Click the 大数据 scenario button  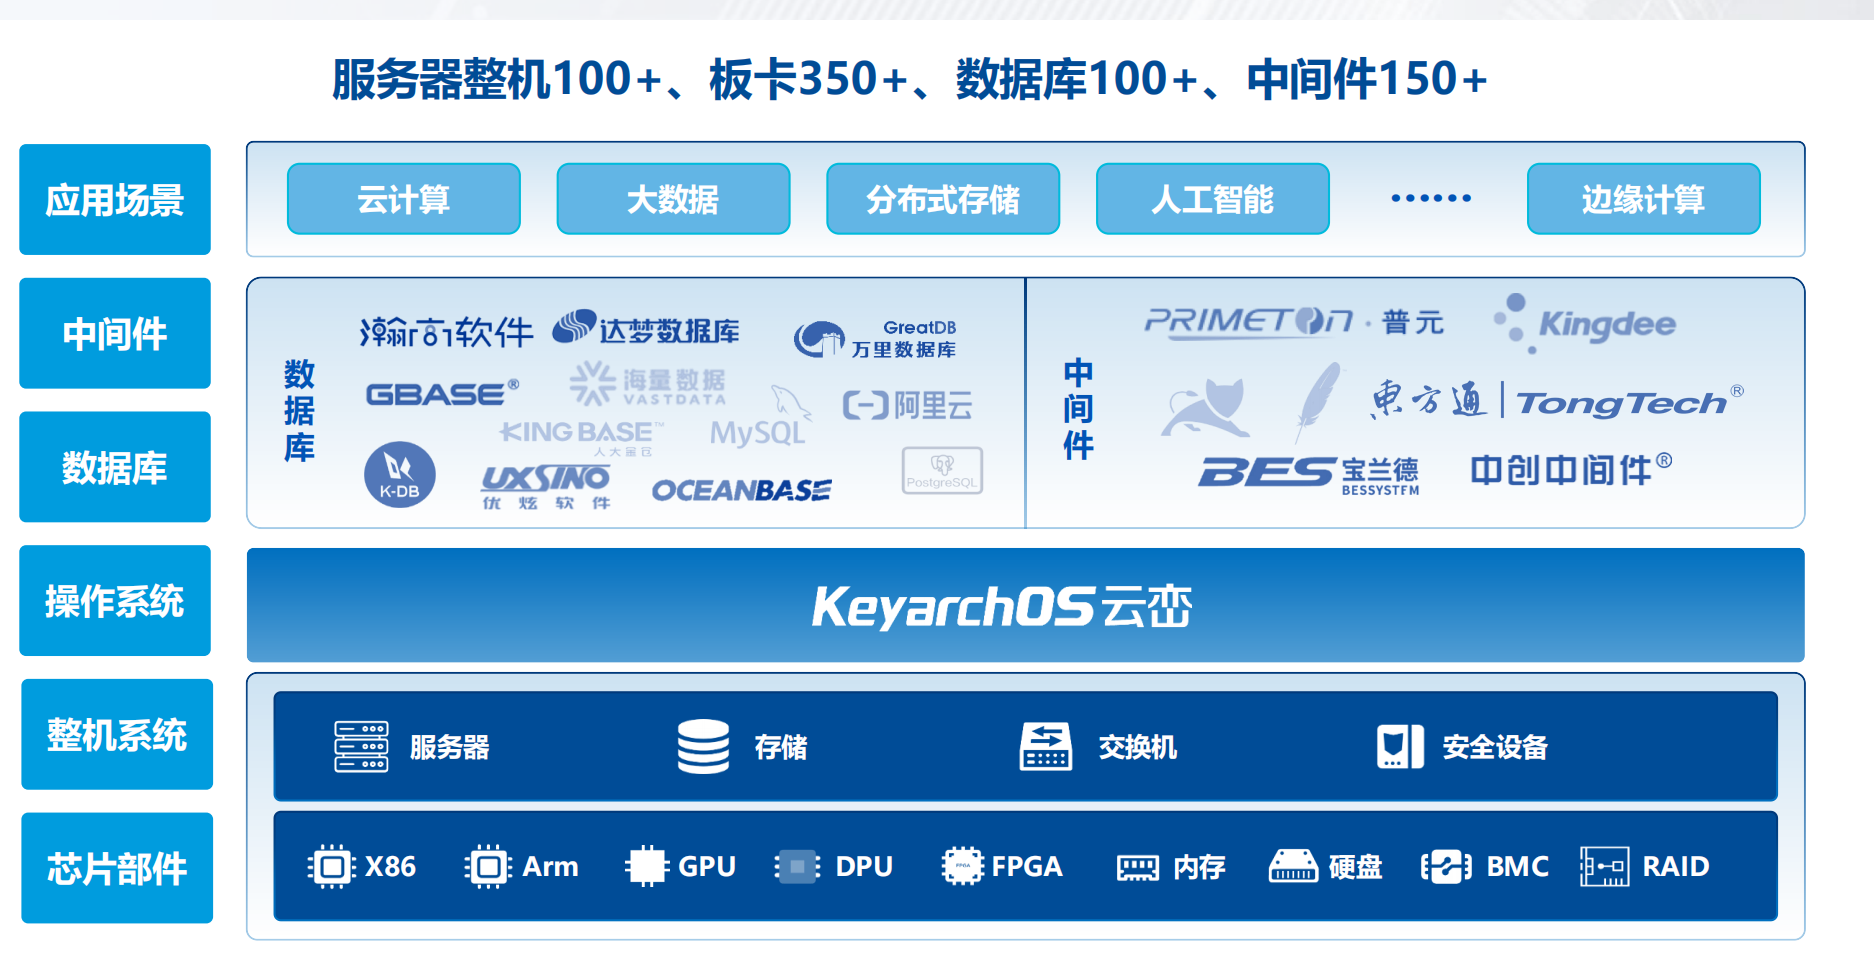[673, 199]
